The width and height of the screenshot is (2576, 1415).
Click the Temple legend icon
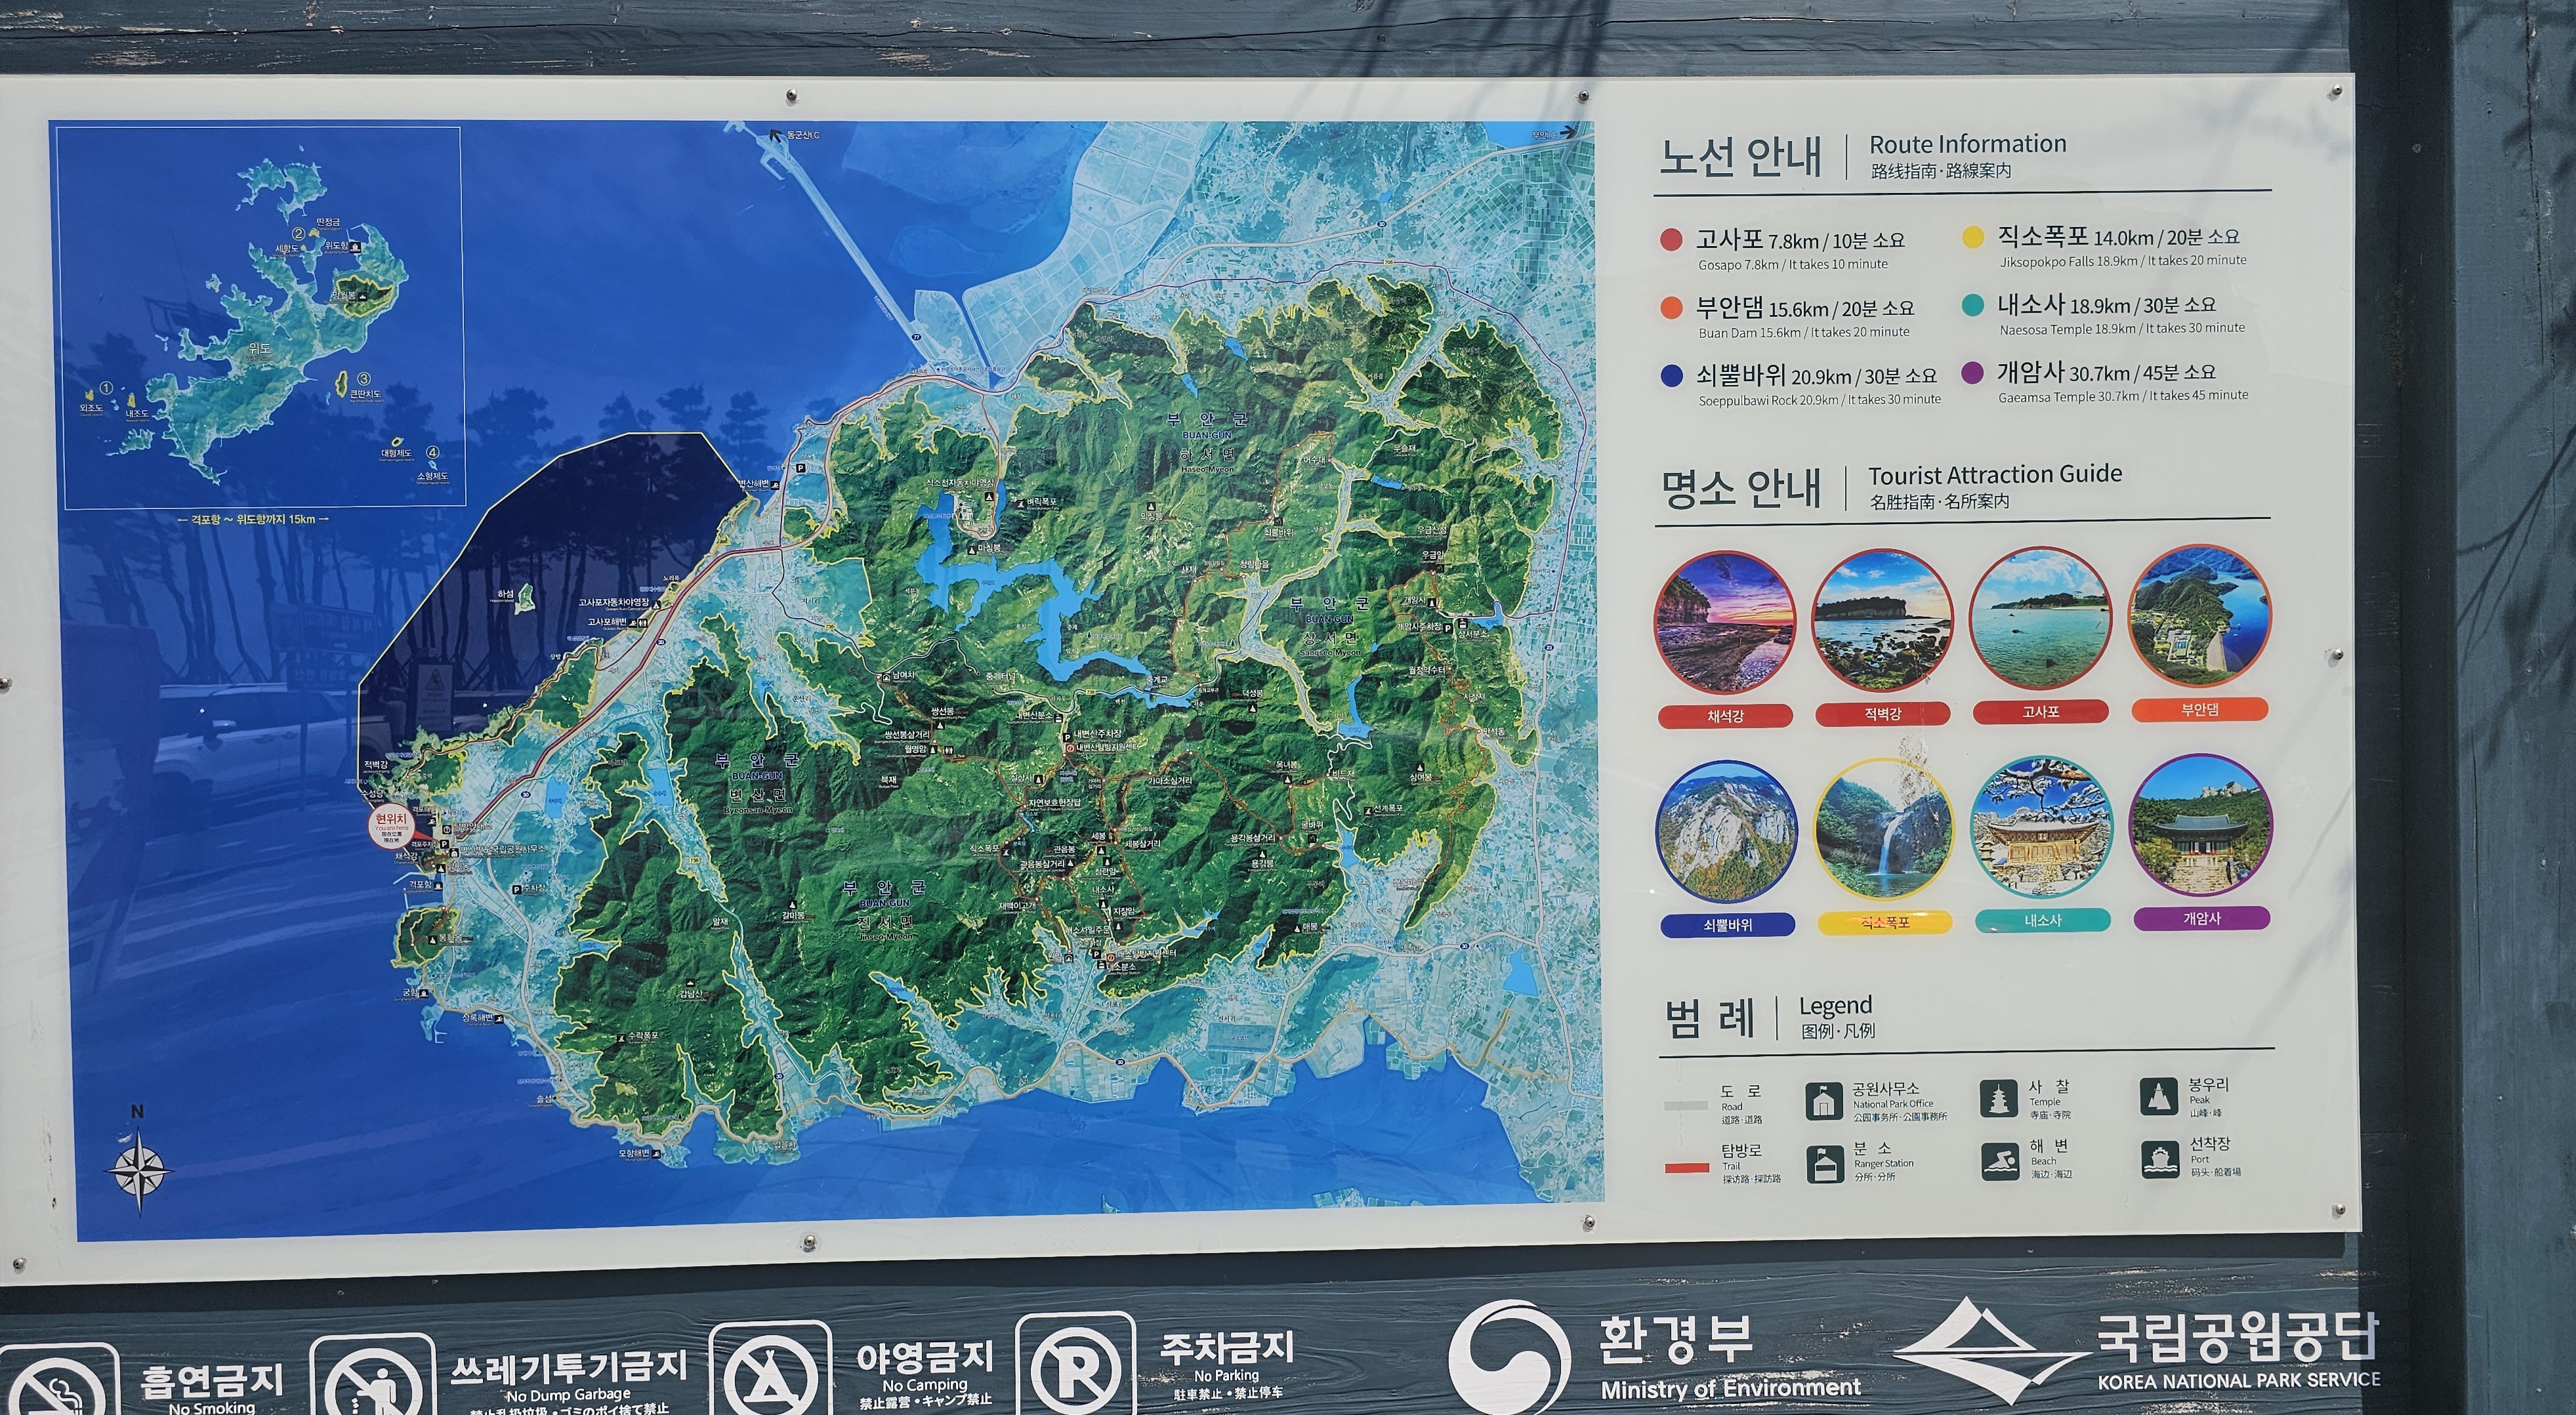(1998, 1098)
